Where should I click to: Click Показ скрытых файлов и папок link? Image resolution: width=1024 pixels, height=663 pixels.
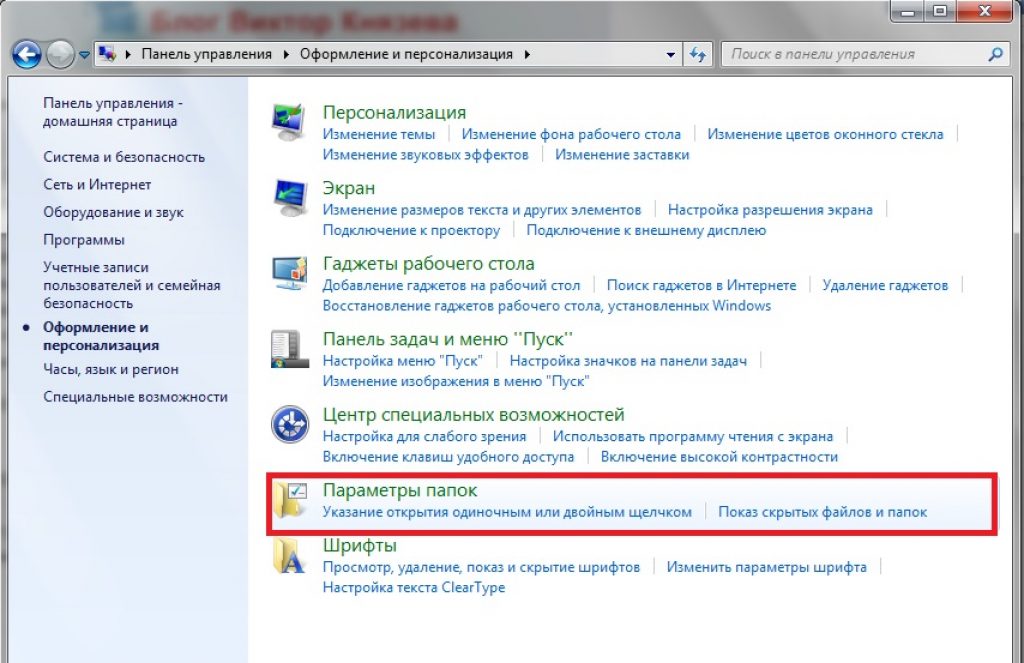point(823,512)
